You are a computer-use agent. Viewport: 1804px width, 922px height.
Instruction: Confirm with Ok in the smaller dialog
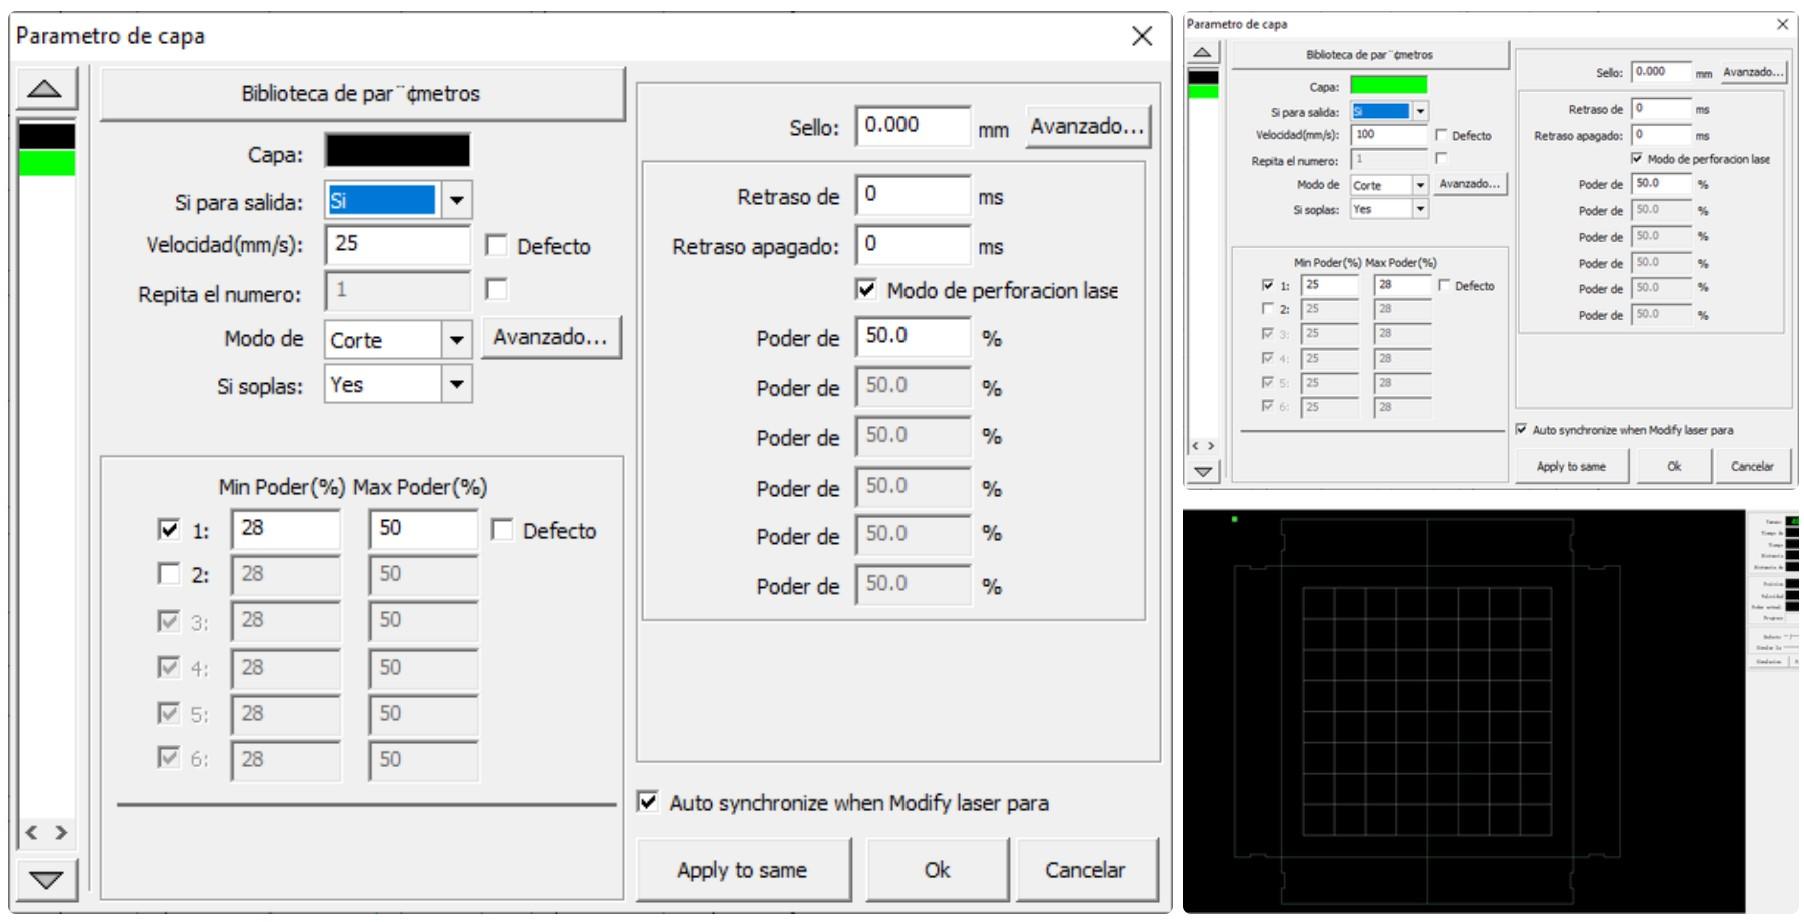click(x=1674, y=466)
